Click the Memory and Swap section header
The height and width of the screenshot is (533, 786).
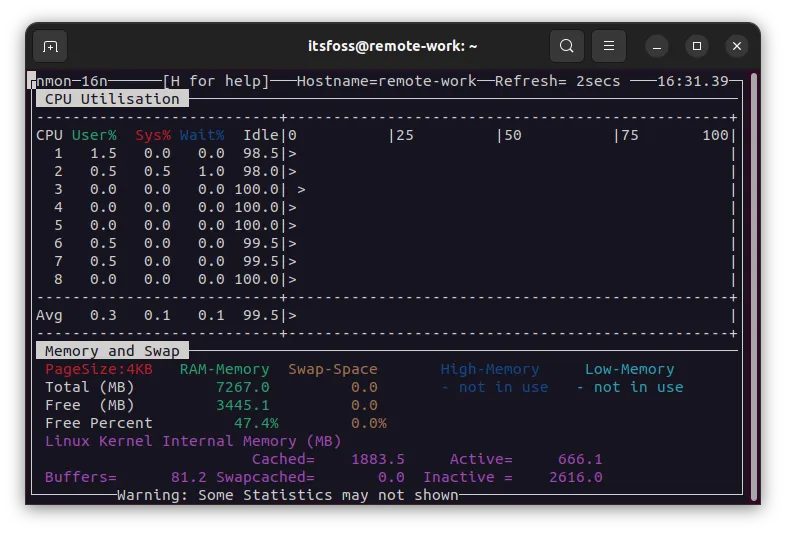(112, 351)
